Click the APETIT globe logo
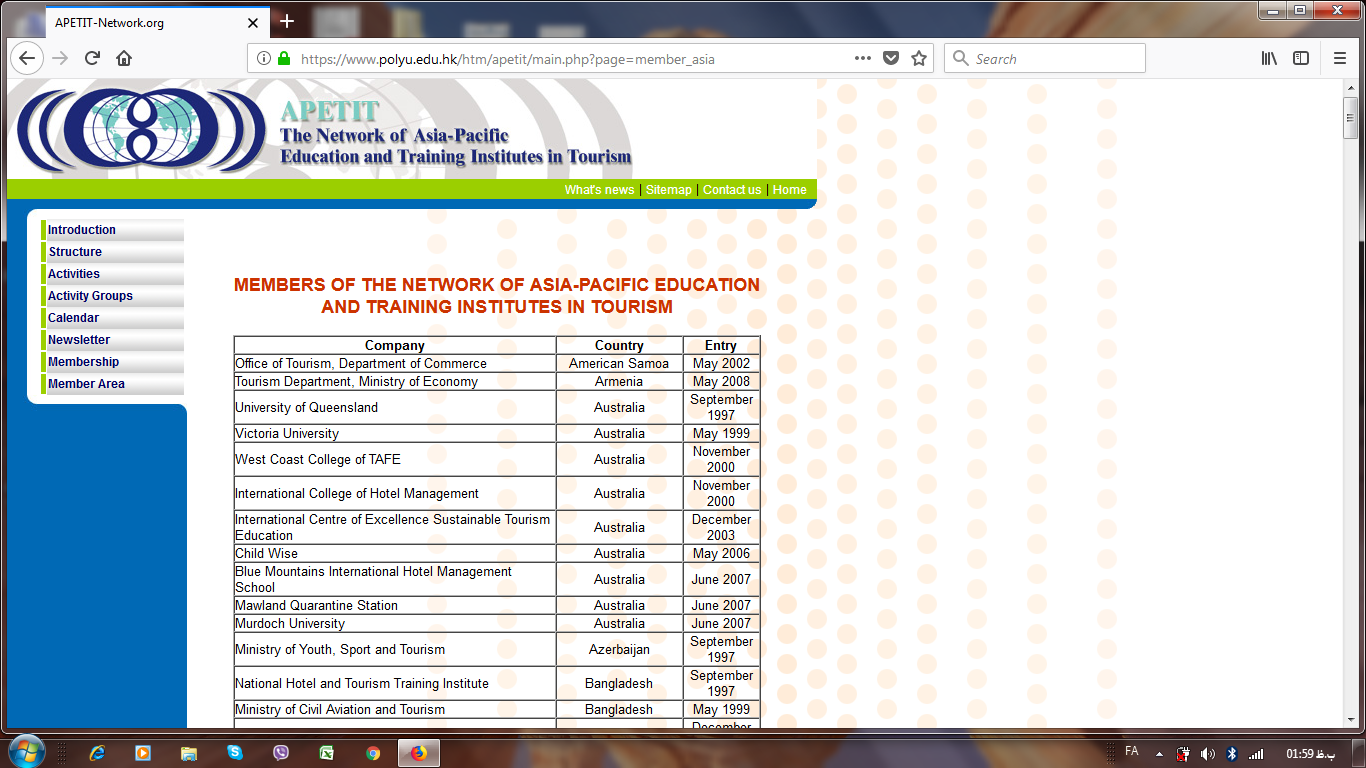This screenshot has width=1366, height=768. pos(141,131)
